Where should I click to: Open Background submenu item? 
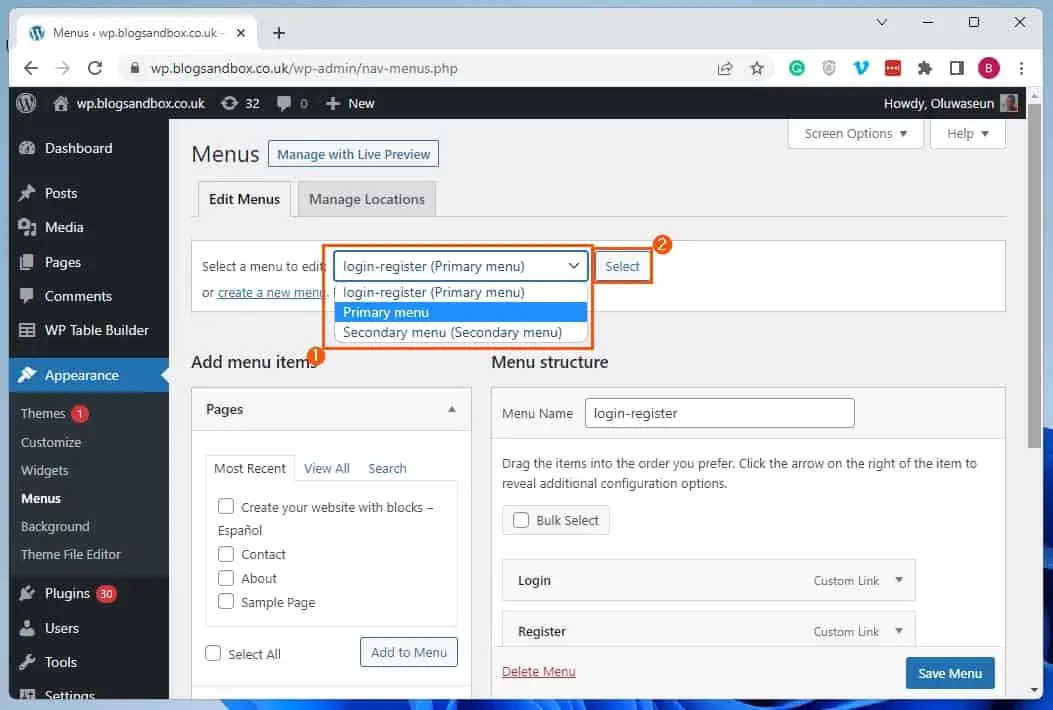point(55,527)
